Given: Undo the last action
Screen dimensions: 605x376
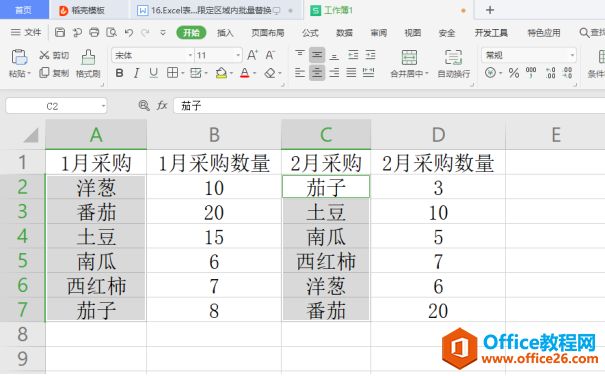Looking at the screenshot, I should [129, 33].
